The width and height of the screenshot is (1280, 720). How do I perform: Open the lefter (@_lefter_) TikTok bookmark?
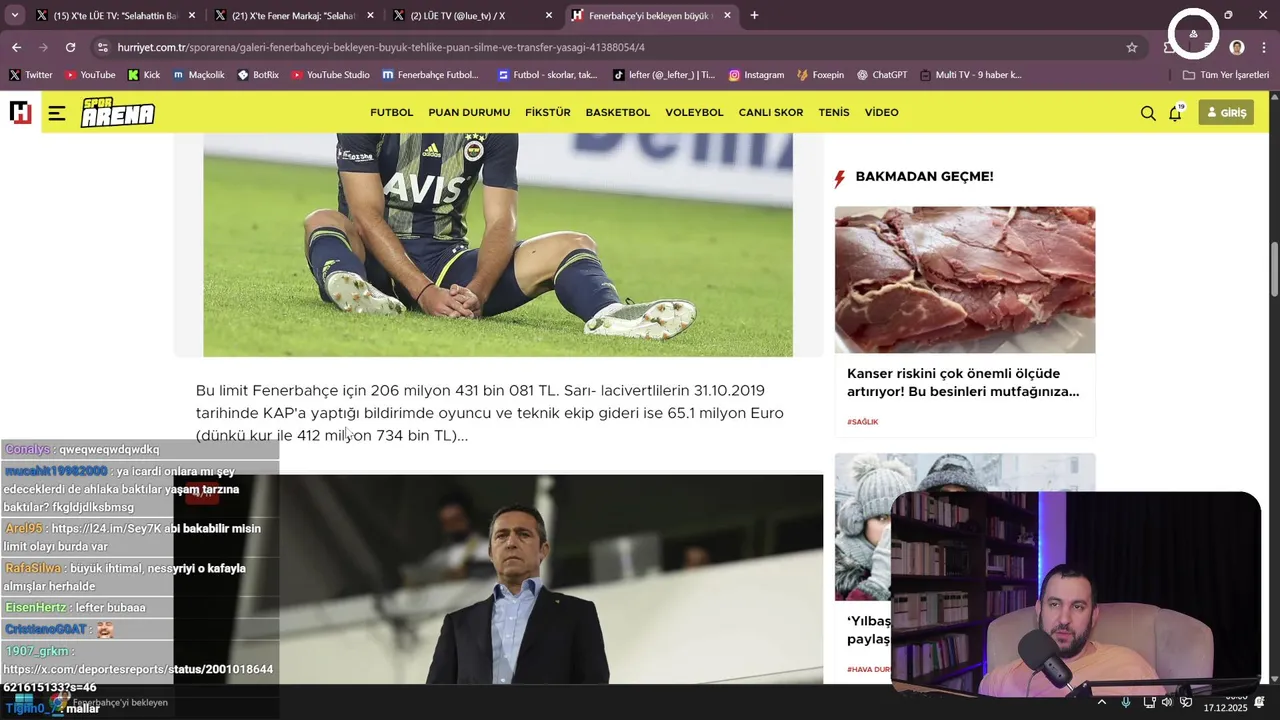(x=664, y=75)
